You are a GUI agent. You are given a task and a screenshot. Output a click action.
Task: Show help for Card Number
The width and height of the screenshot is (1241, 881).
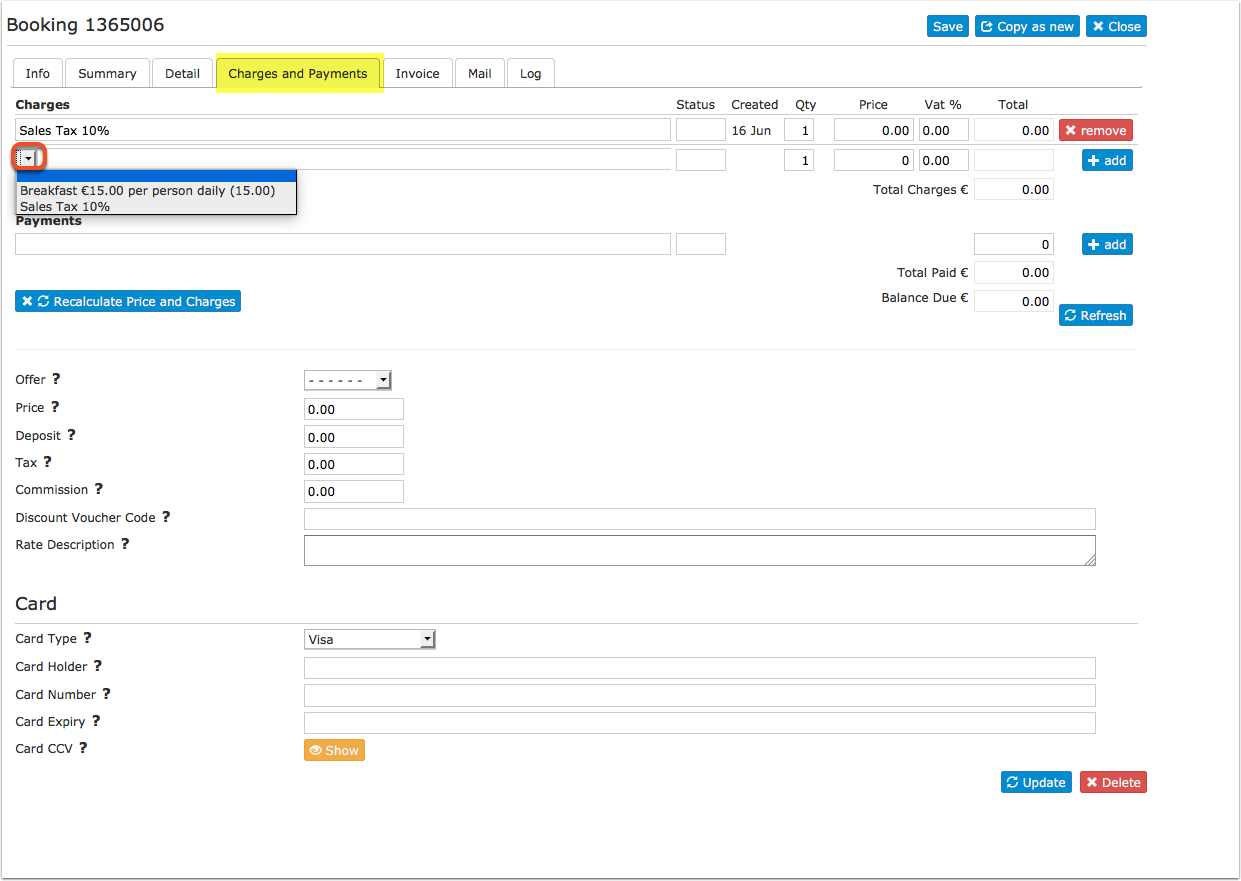[x=106, y=694]
